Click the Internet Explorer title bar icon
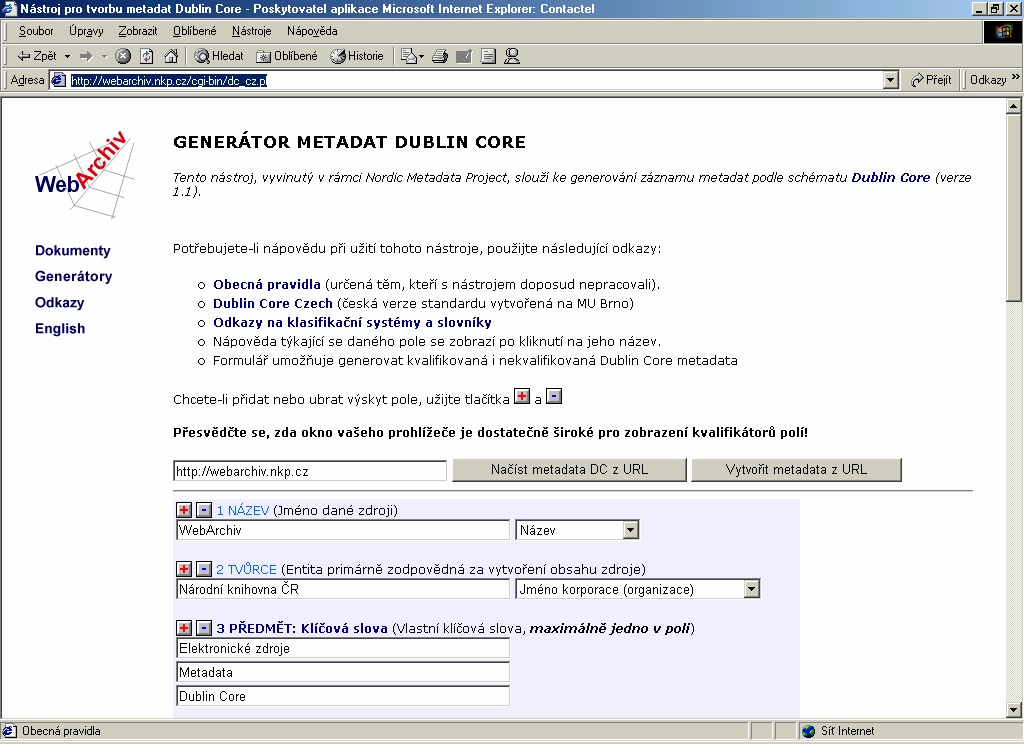The image size is (1024, 744). pyautogui.click(x=9, y=8)
